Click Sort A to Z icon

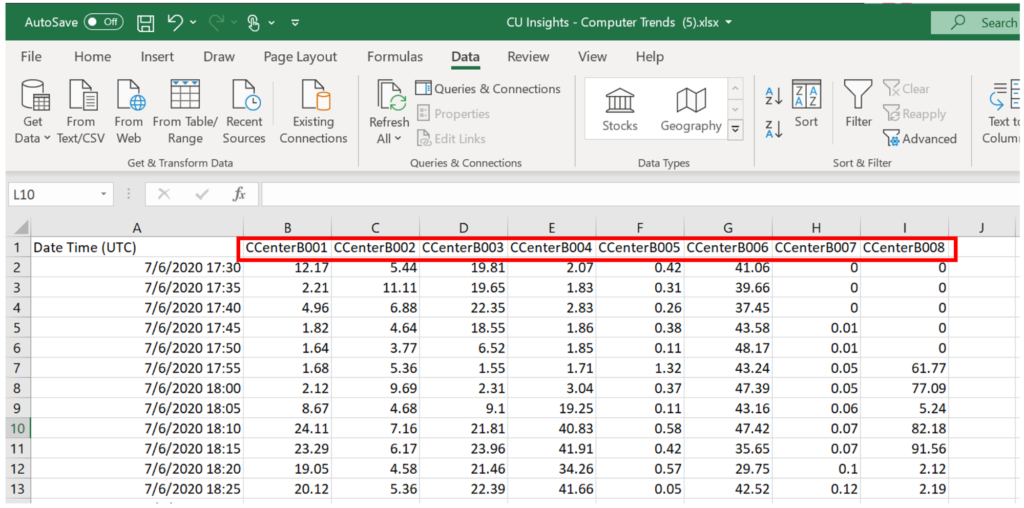[773, 96]
